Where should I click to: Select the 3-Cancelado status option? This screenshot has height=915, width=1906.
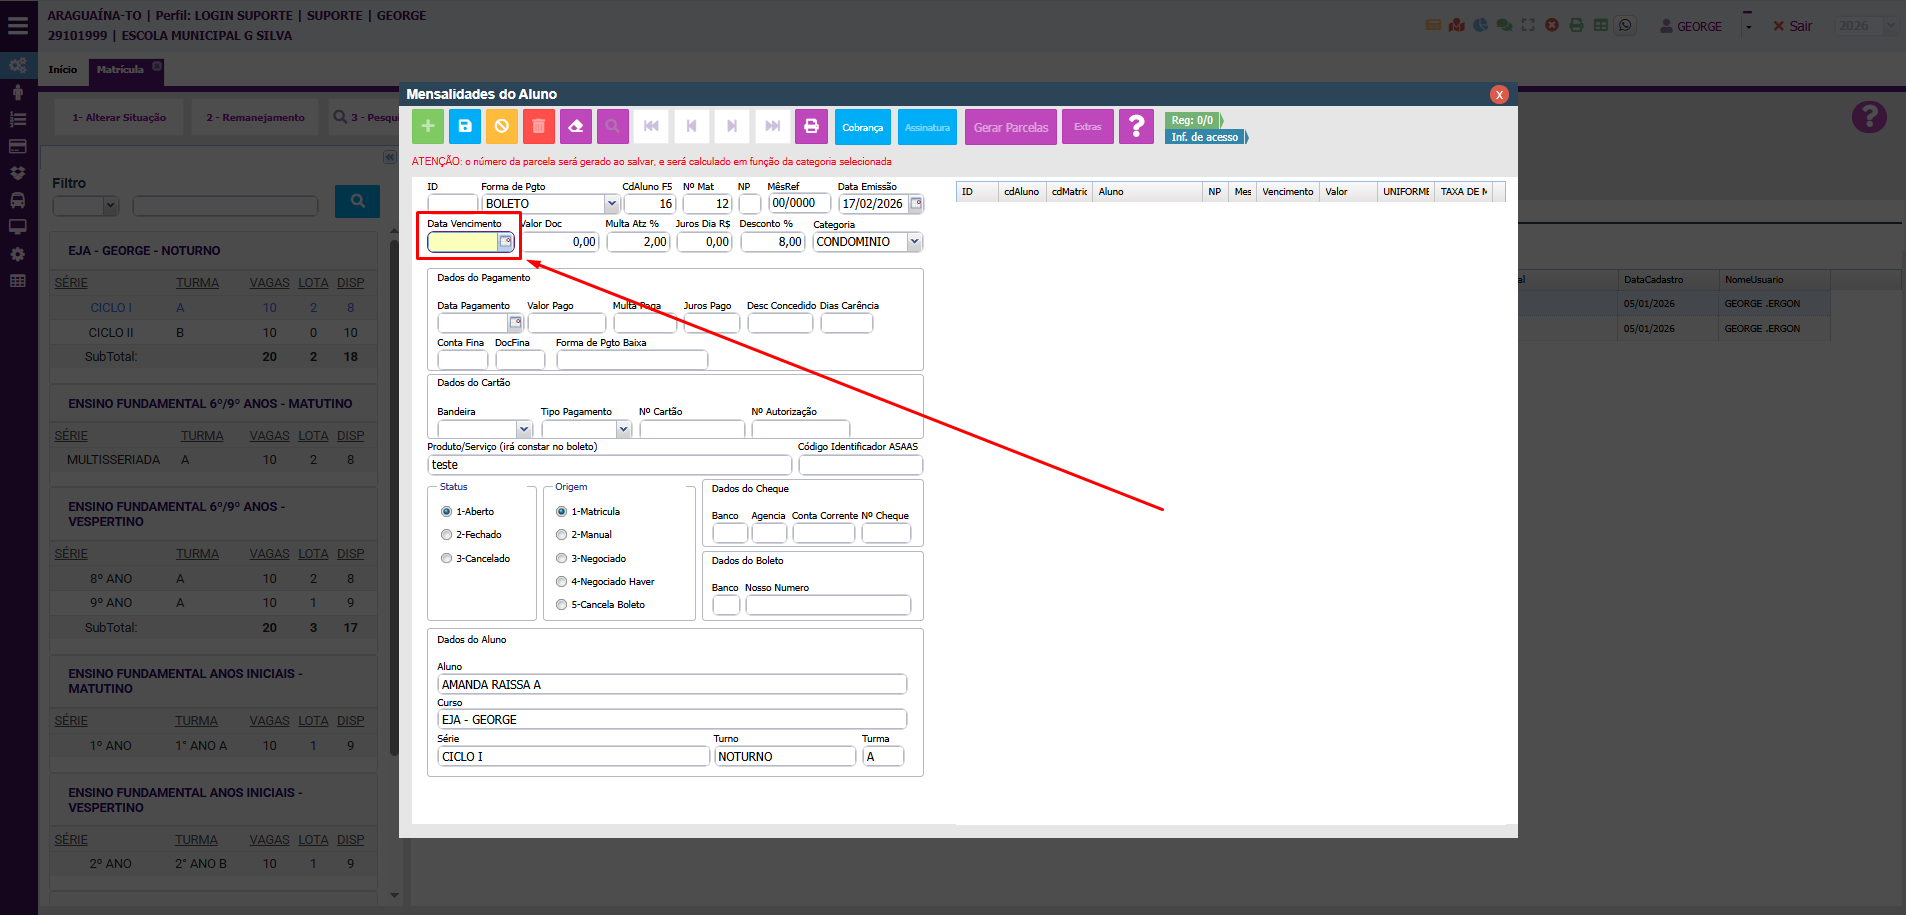[446, 559]
